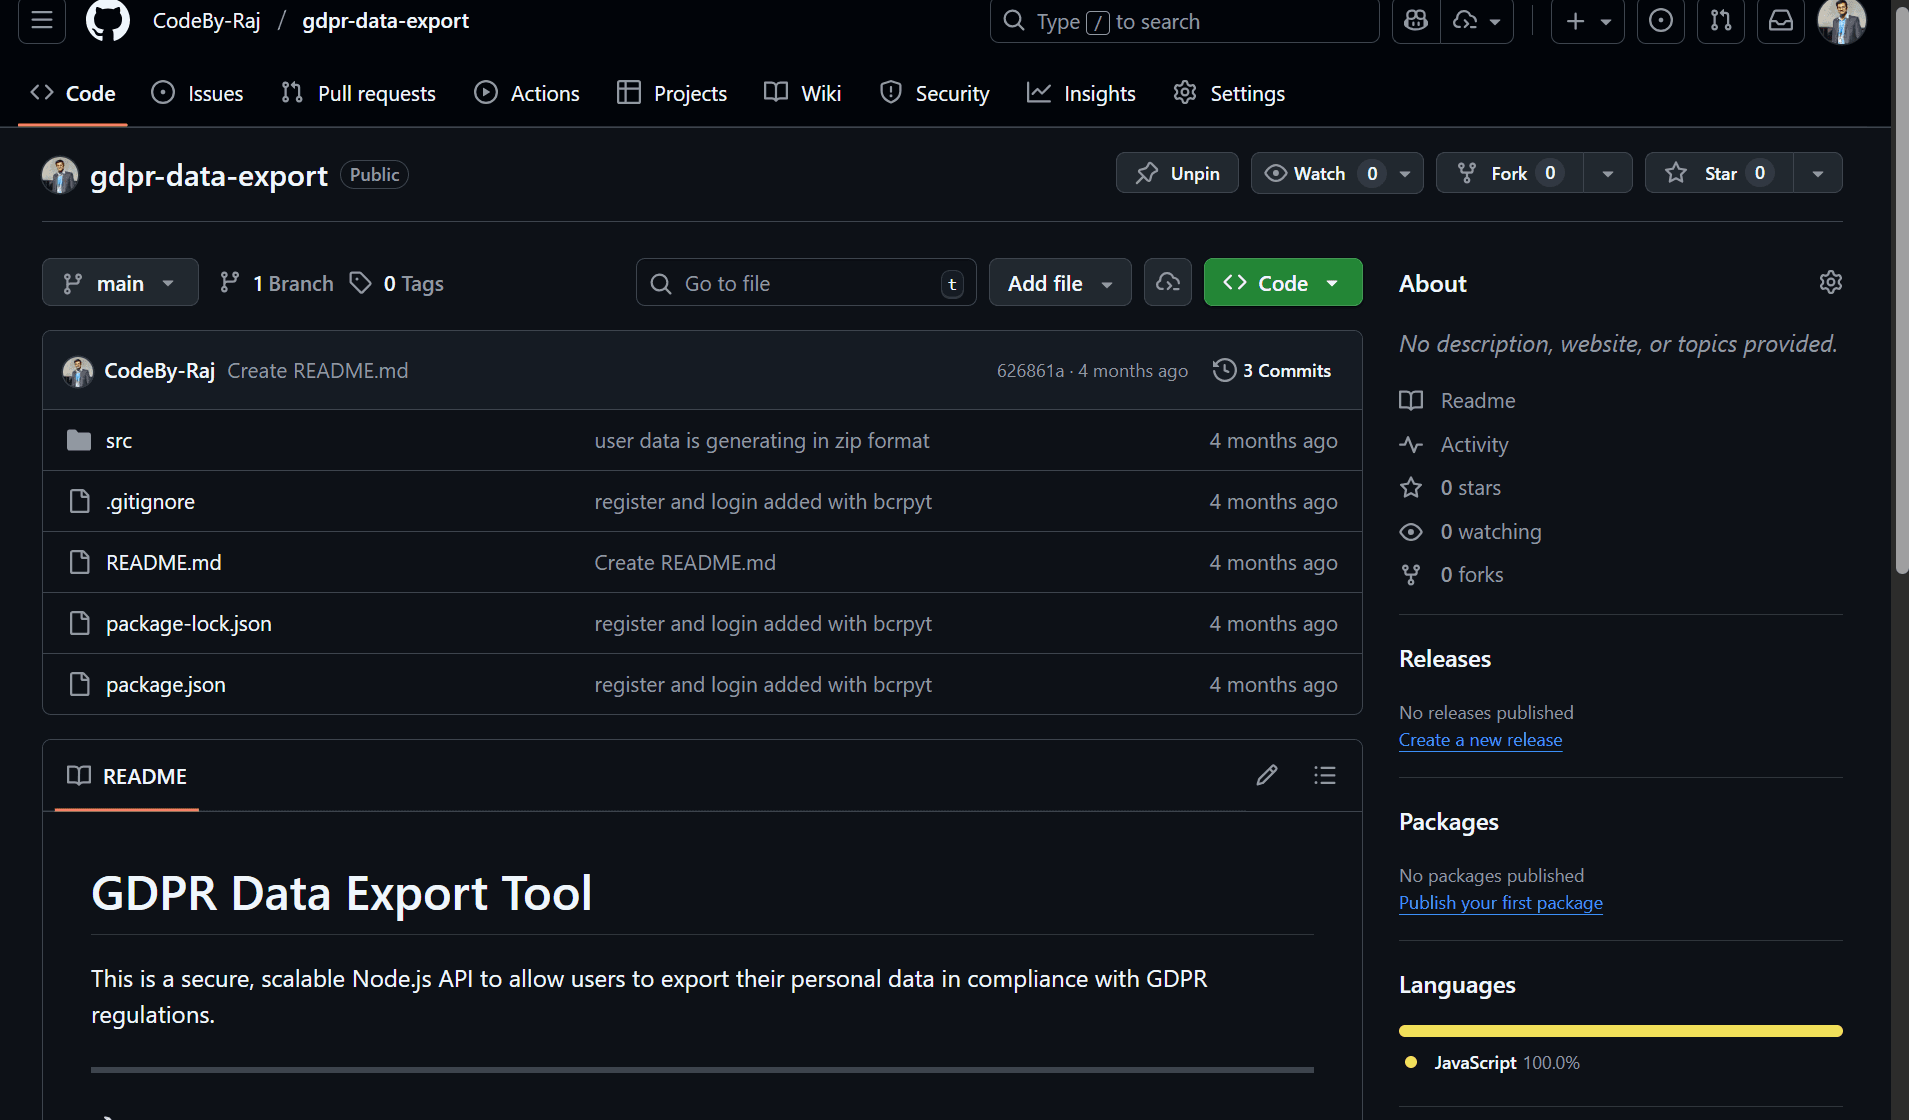The width and height of the screenshot is (1909, 1120).
Task: Sync the repository using the cloud refresh icon
Action: pyautogui.click(x=1167, y=282)
